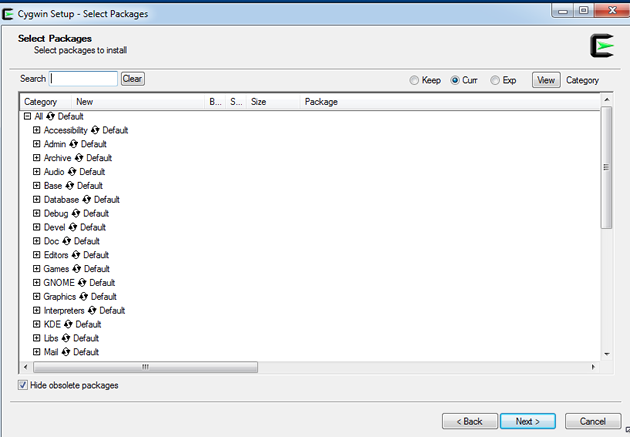Proceed with the Next button
Image resolution: width=630 pixels, height=437 pixels.
tap(528, 421)
